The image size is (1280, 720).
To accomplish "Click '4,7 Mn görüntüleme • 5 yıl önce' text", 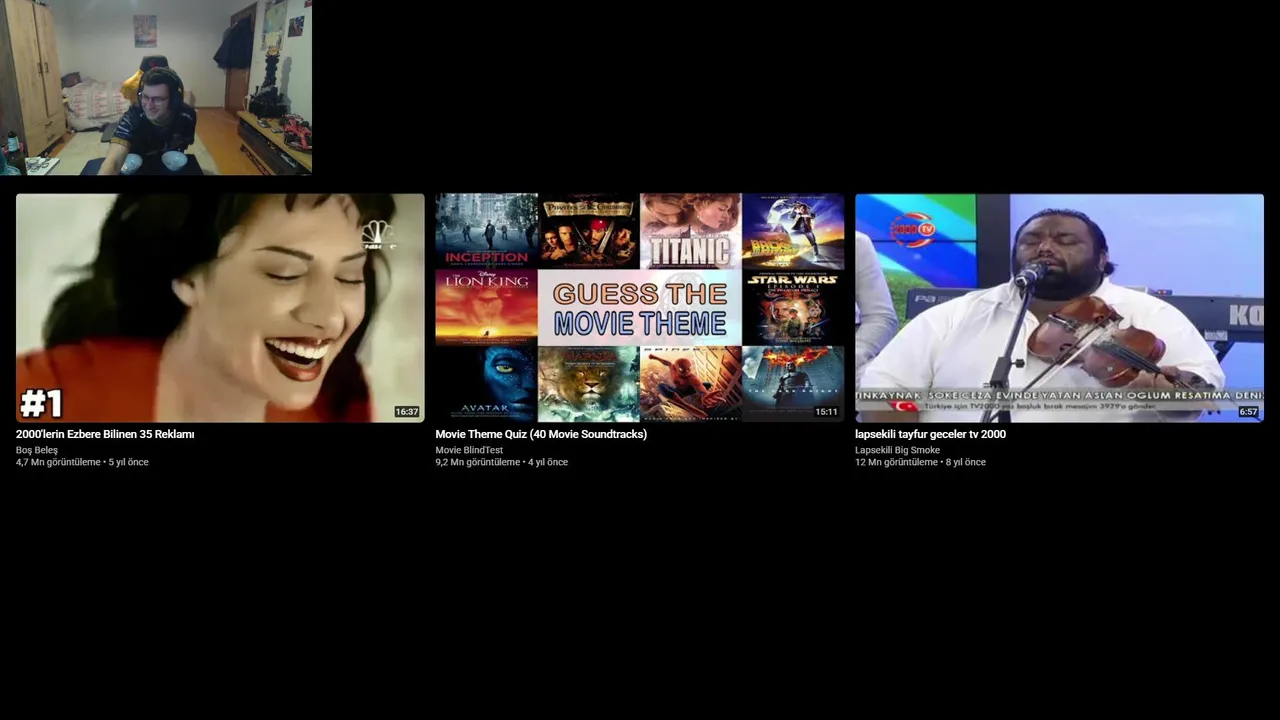I will point(82,462).
